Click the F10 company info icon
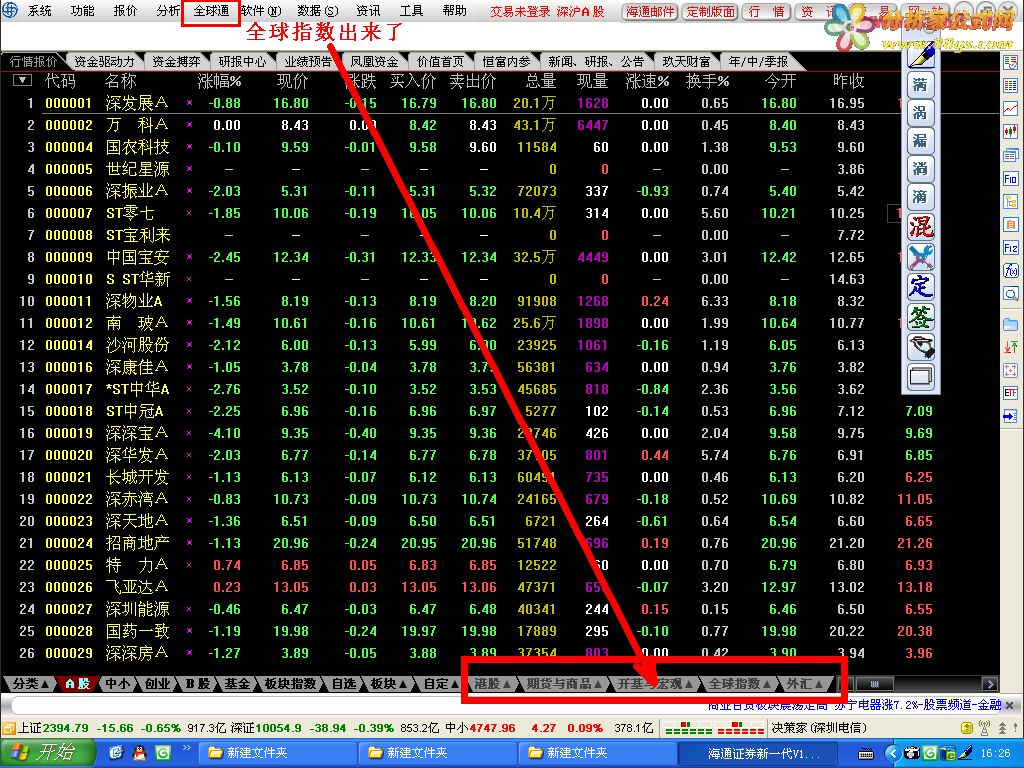The width and height of the screenshot is (1024, 768). pyautogui.click(x=1010, y=178)
